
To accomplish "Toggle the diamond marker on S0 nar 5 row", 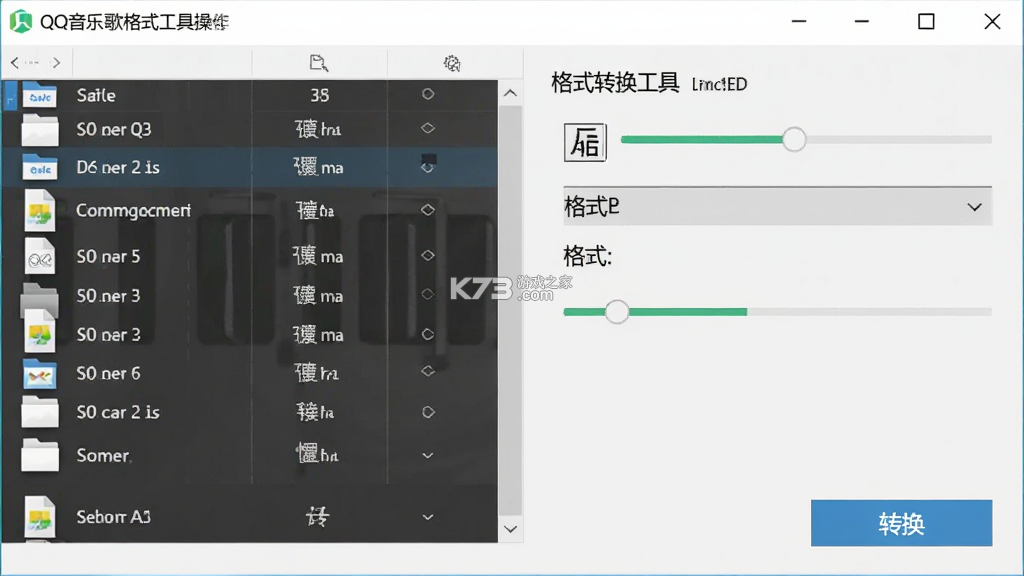I will [x=428, y=255].
